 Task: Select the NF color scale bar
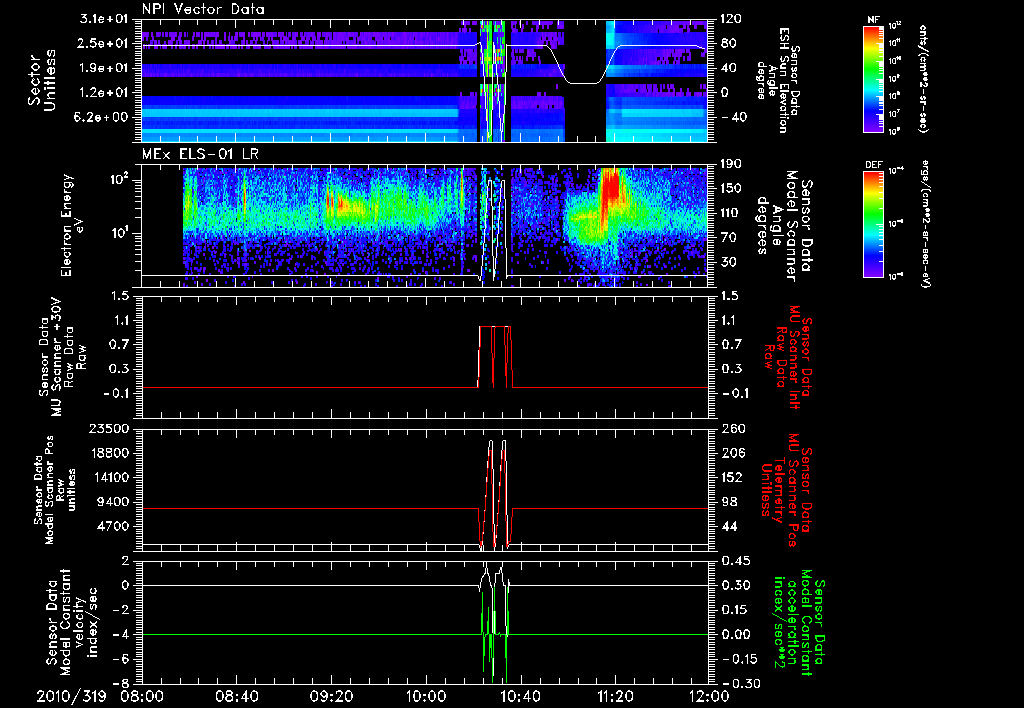[873, 79]
